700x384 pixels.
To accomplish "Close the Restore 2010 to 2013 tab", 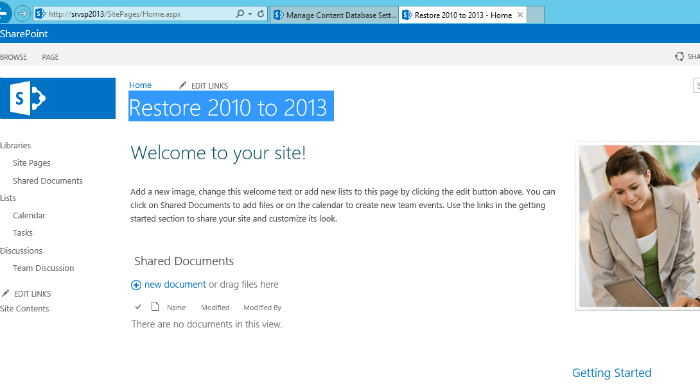I will coord(520,15).
